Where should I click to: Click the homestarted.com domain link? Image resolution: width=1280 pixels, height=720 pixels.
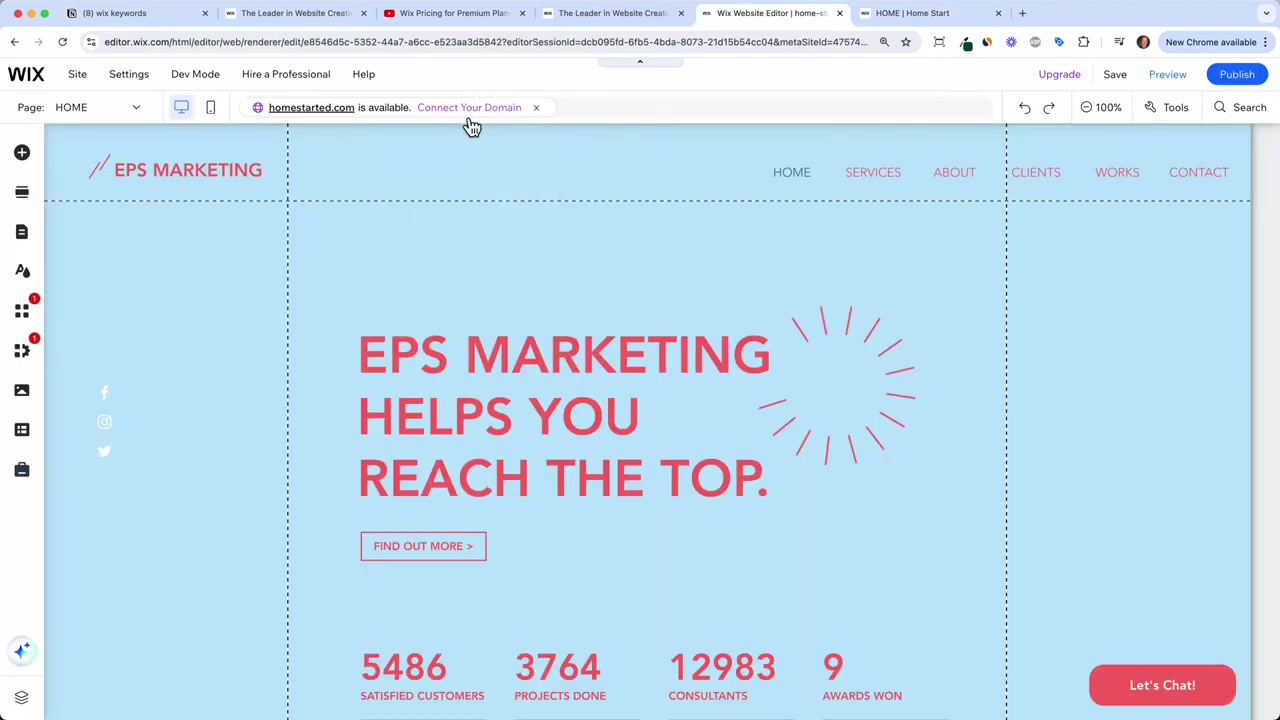311,107
